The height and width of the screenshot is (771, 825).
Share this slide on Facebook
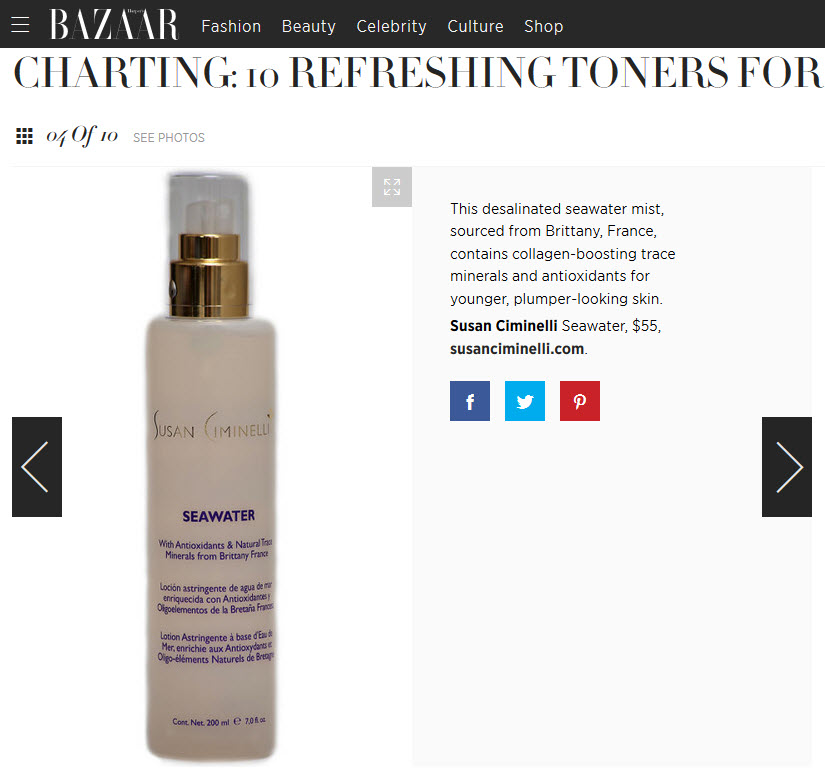(470, 401)
